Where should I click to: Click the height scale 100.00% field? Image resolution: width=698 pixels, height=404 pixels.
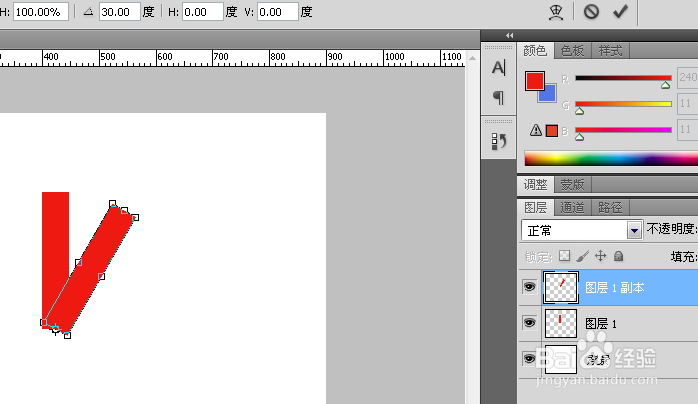[41, 12]
